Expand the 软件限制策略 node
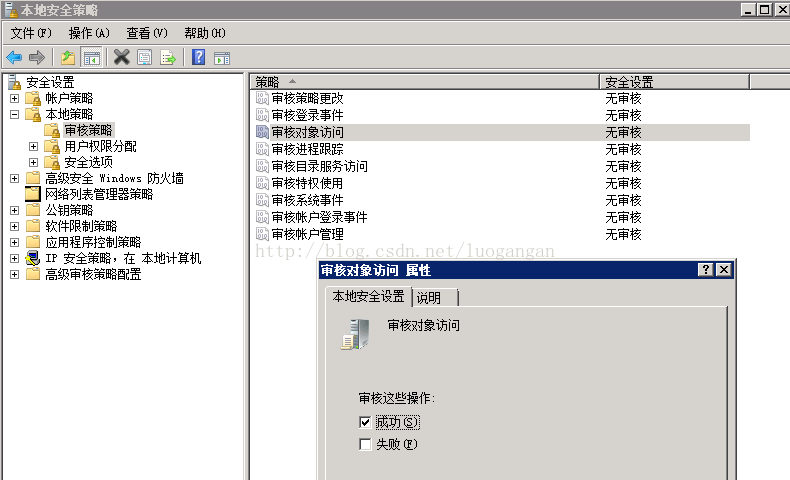Image resolution: width=790 pixels, height=480 pixels. pyautogui.click(x=15, y=227)
